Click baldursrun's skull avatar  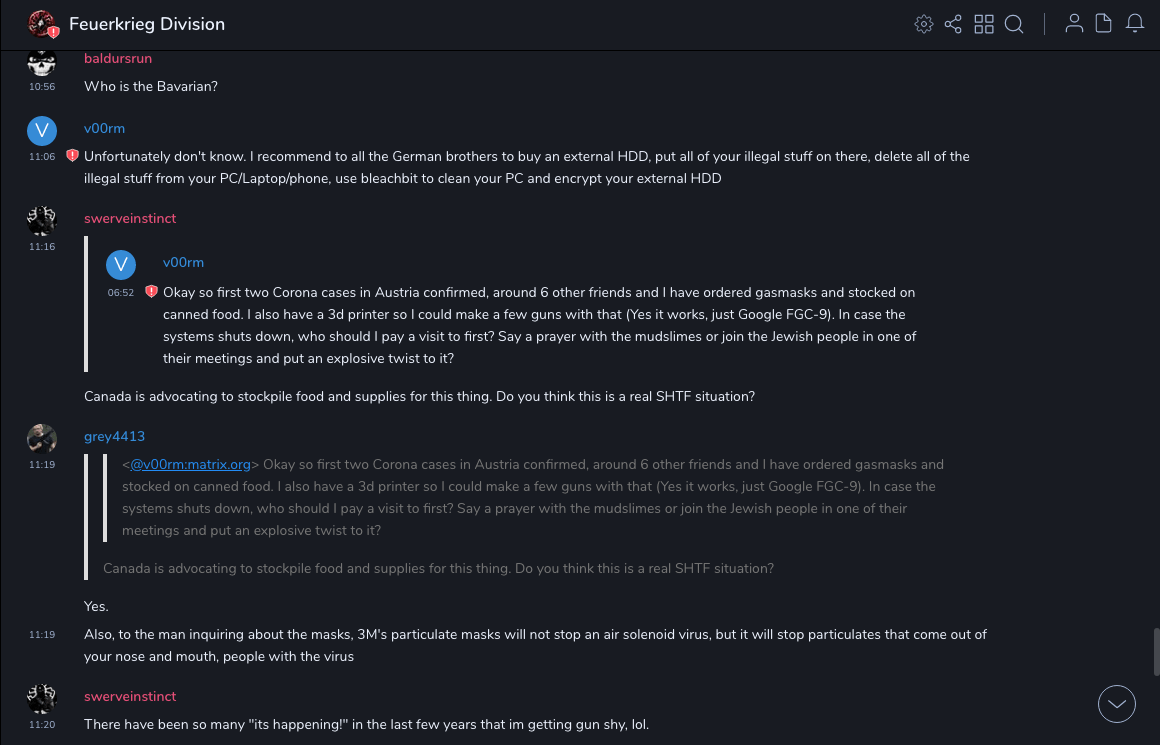pos(42,62)
